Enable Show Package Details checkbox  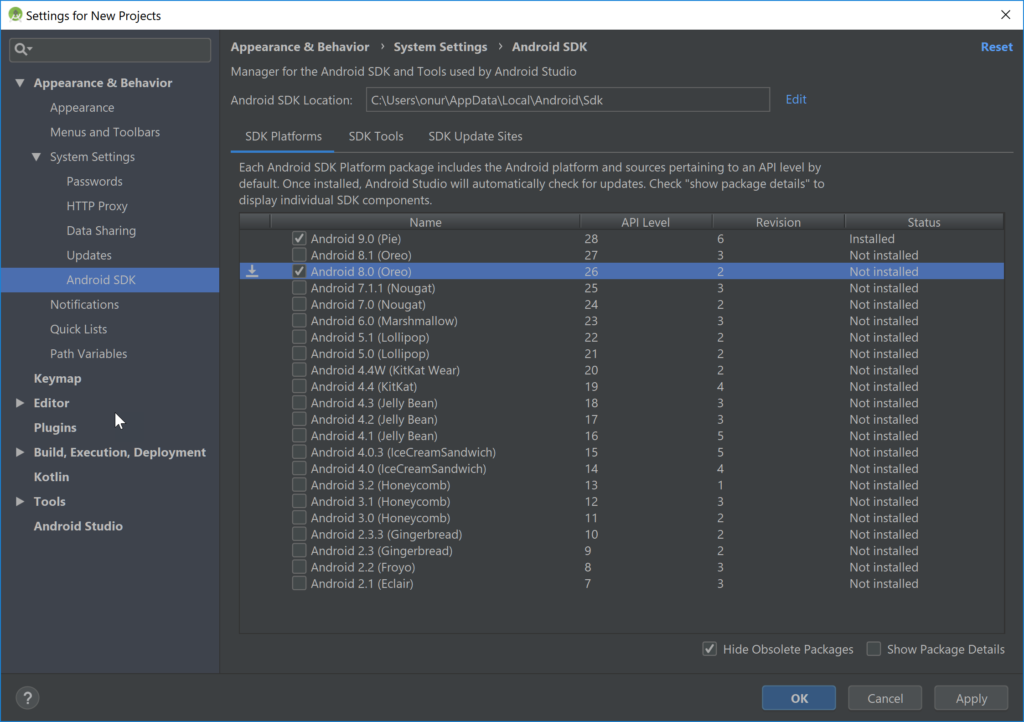pos(873,649)
